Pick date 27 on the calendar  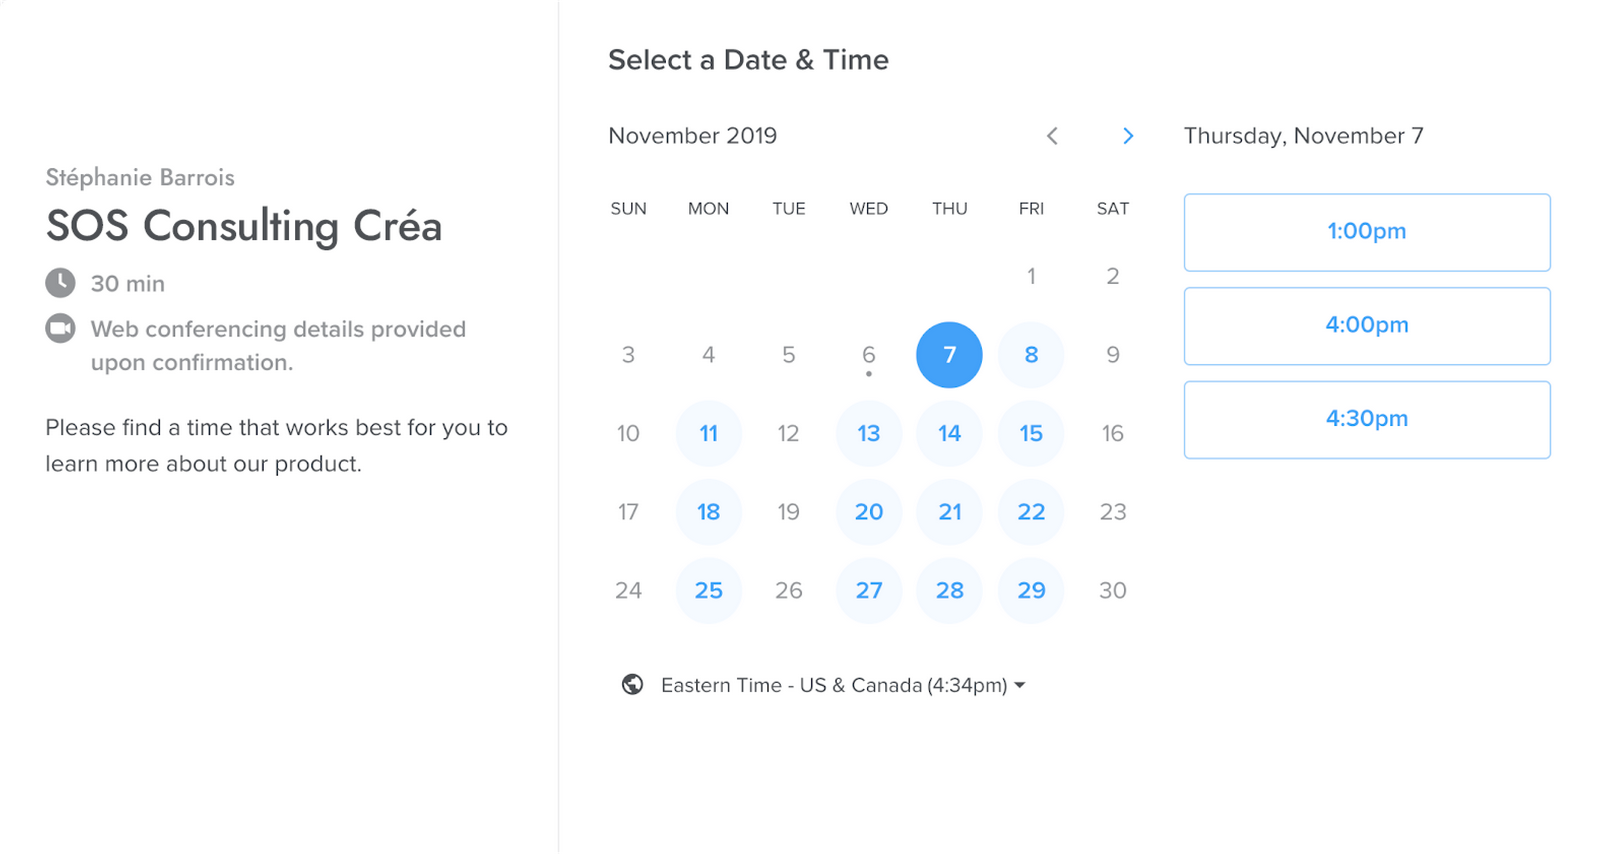[869, 590]
